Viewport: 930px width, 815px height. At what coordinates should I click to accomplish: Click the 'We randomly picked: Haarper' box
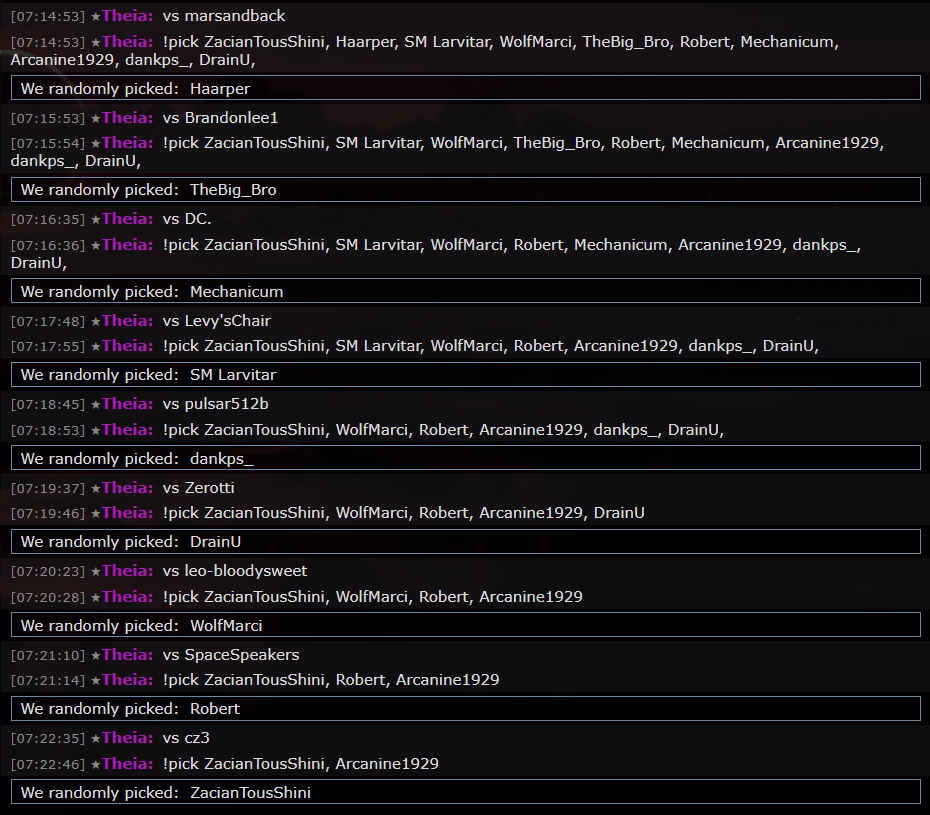pyautogui.click(x=466, y=88)
